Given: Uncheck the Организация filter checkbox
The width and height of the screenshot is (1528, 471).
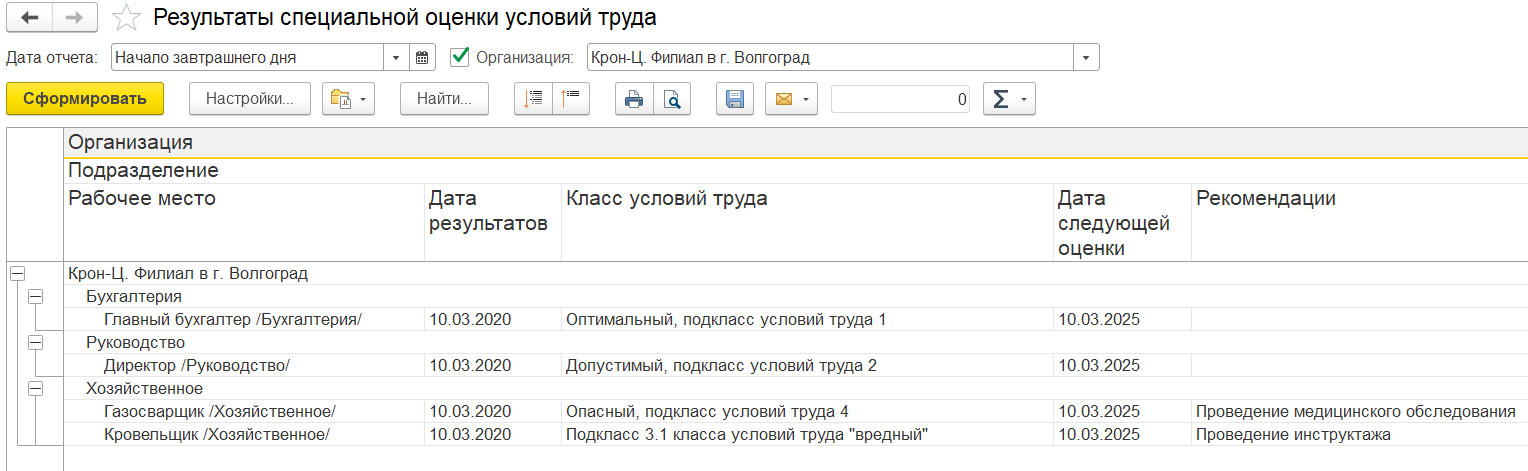Looking at the screenshot, I should point(460,58).
